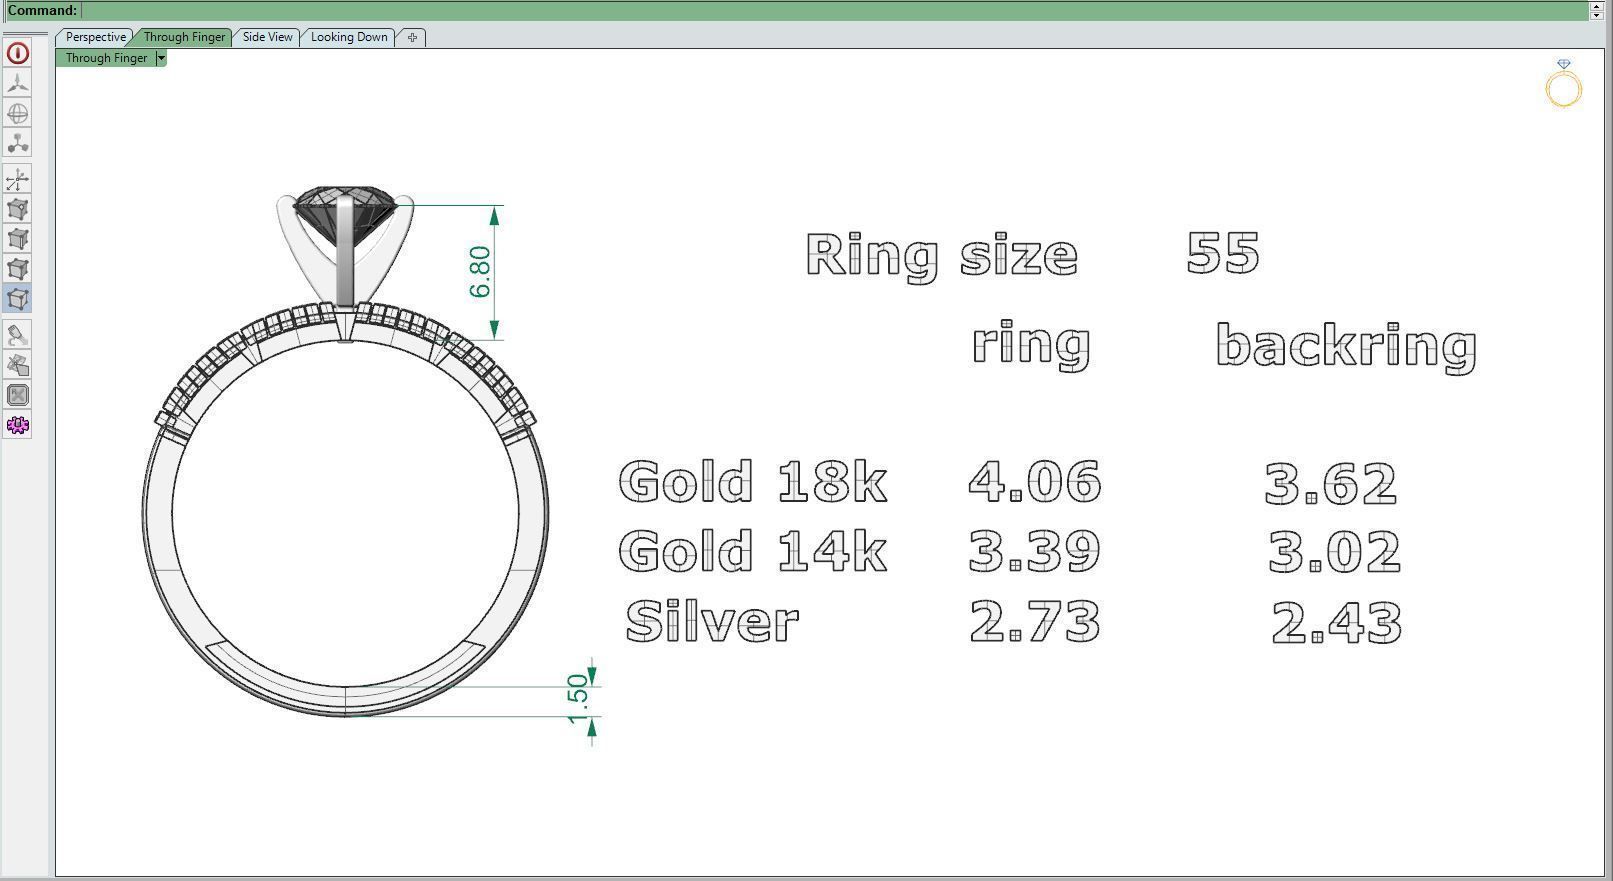This screenshot has height=881, width=1613.
Task: Click the 'Gold 14k' row label
Action: point(753,552)
